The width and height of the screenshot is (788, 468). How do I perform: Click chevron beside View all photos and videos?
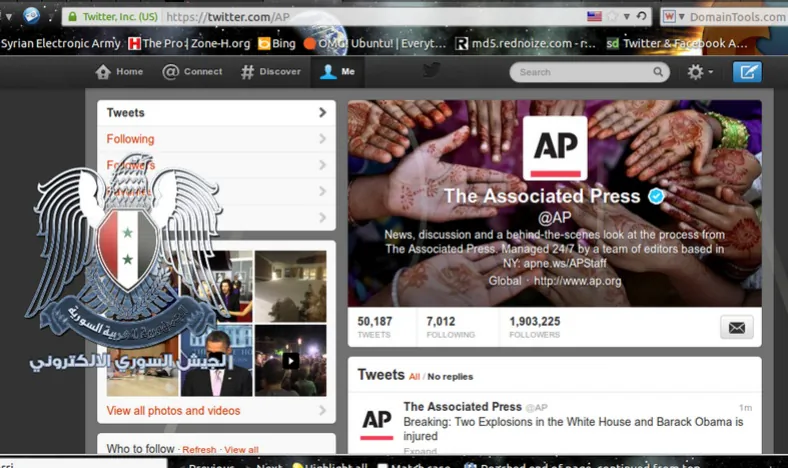coord(323,411)
